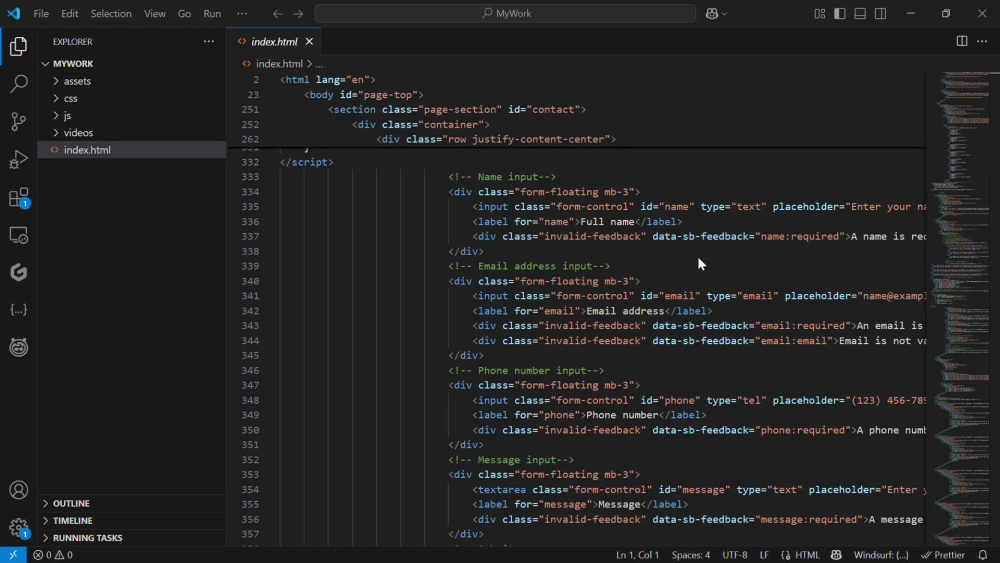The height and width of the screenshot is (563, 1000).
Task: Click the VS Code logo icon
Action: point(13,13)
